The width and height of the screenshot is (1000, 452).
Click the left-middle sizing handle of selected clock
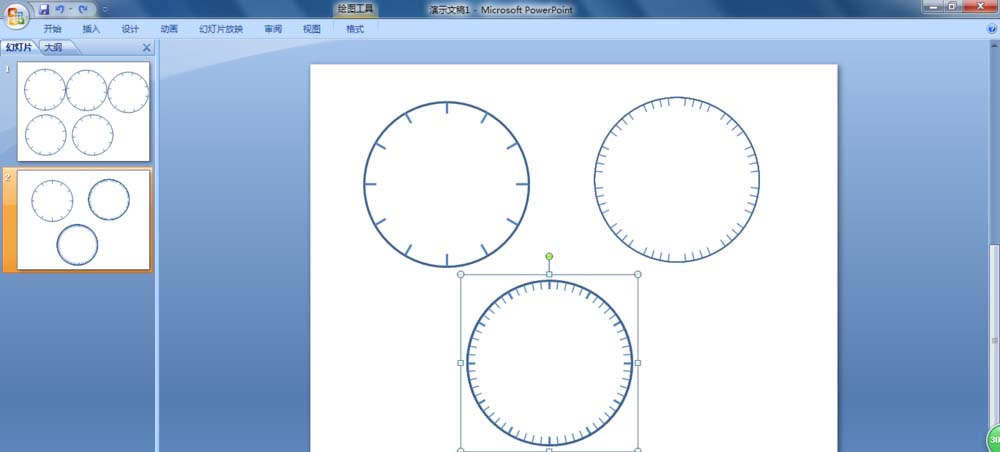click(x=460, y=363)
